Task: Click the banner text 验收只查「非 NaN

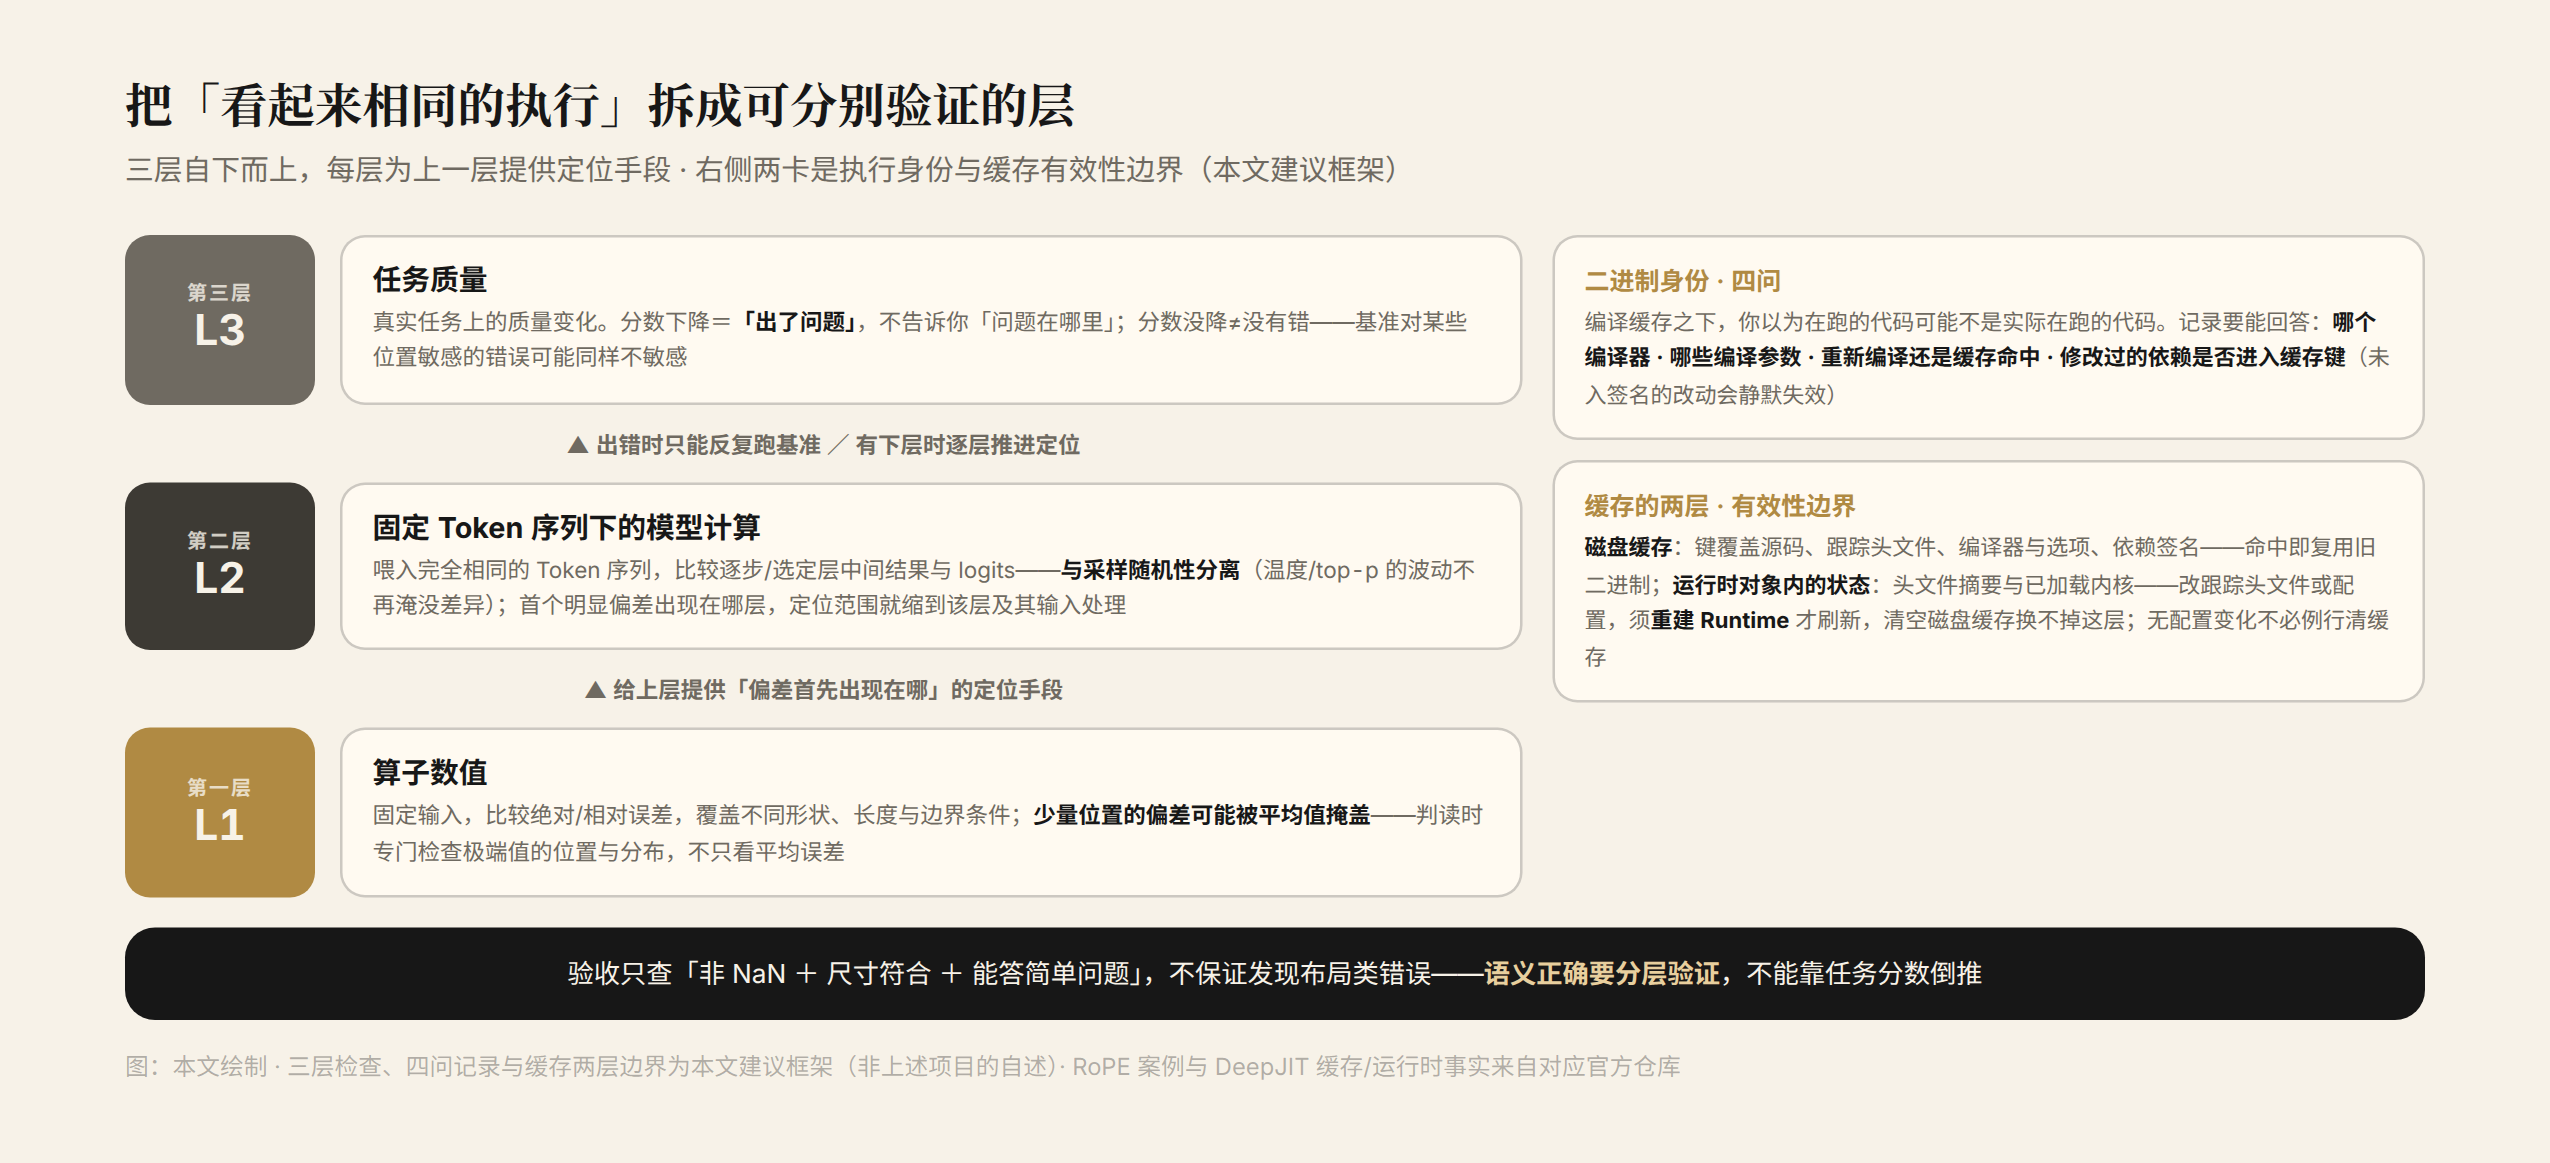Action: click(x=676, y=974)
